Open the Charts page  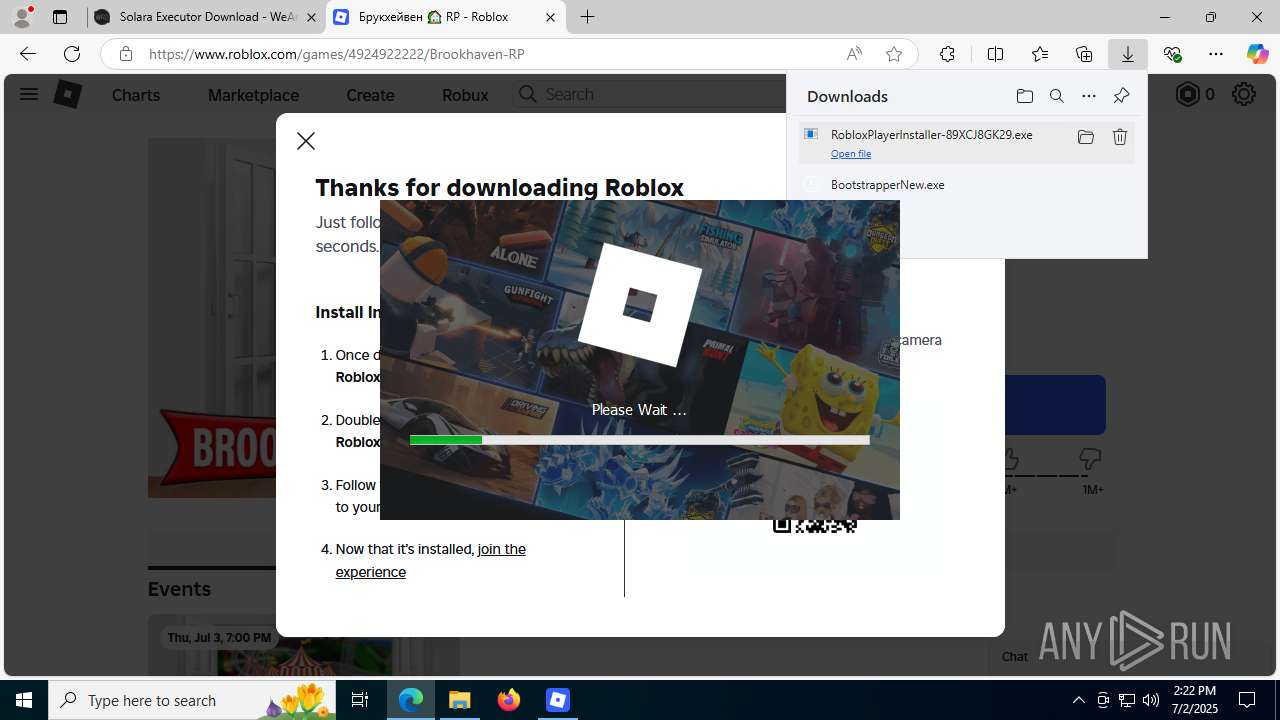tap(136, 95)
